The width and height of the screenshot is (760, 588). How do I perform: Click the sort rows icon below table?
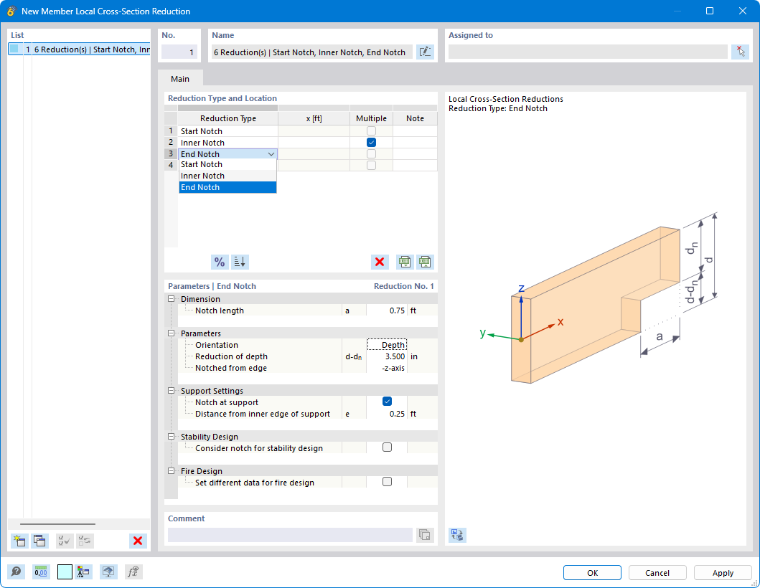(x=240, y=262)
